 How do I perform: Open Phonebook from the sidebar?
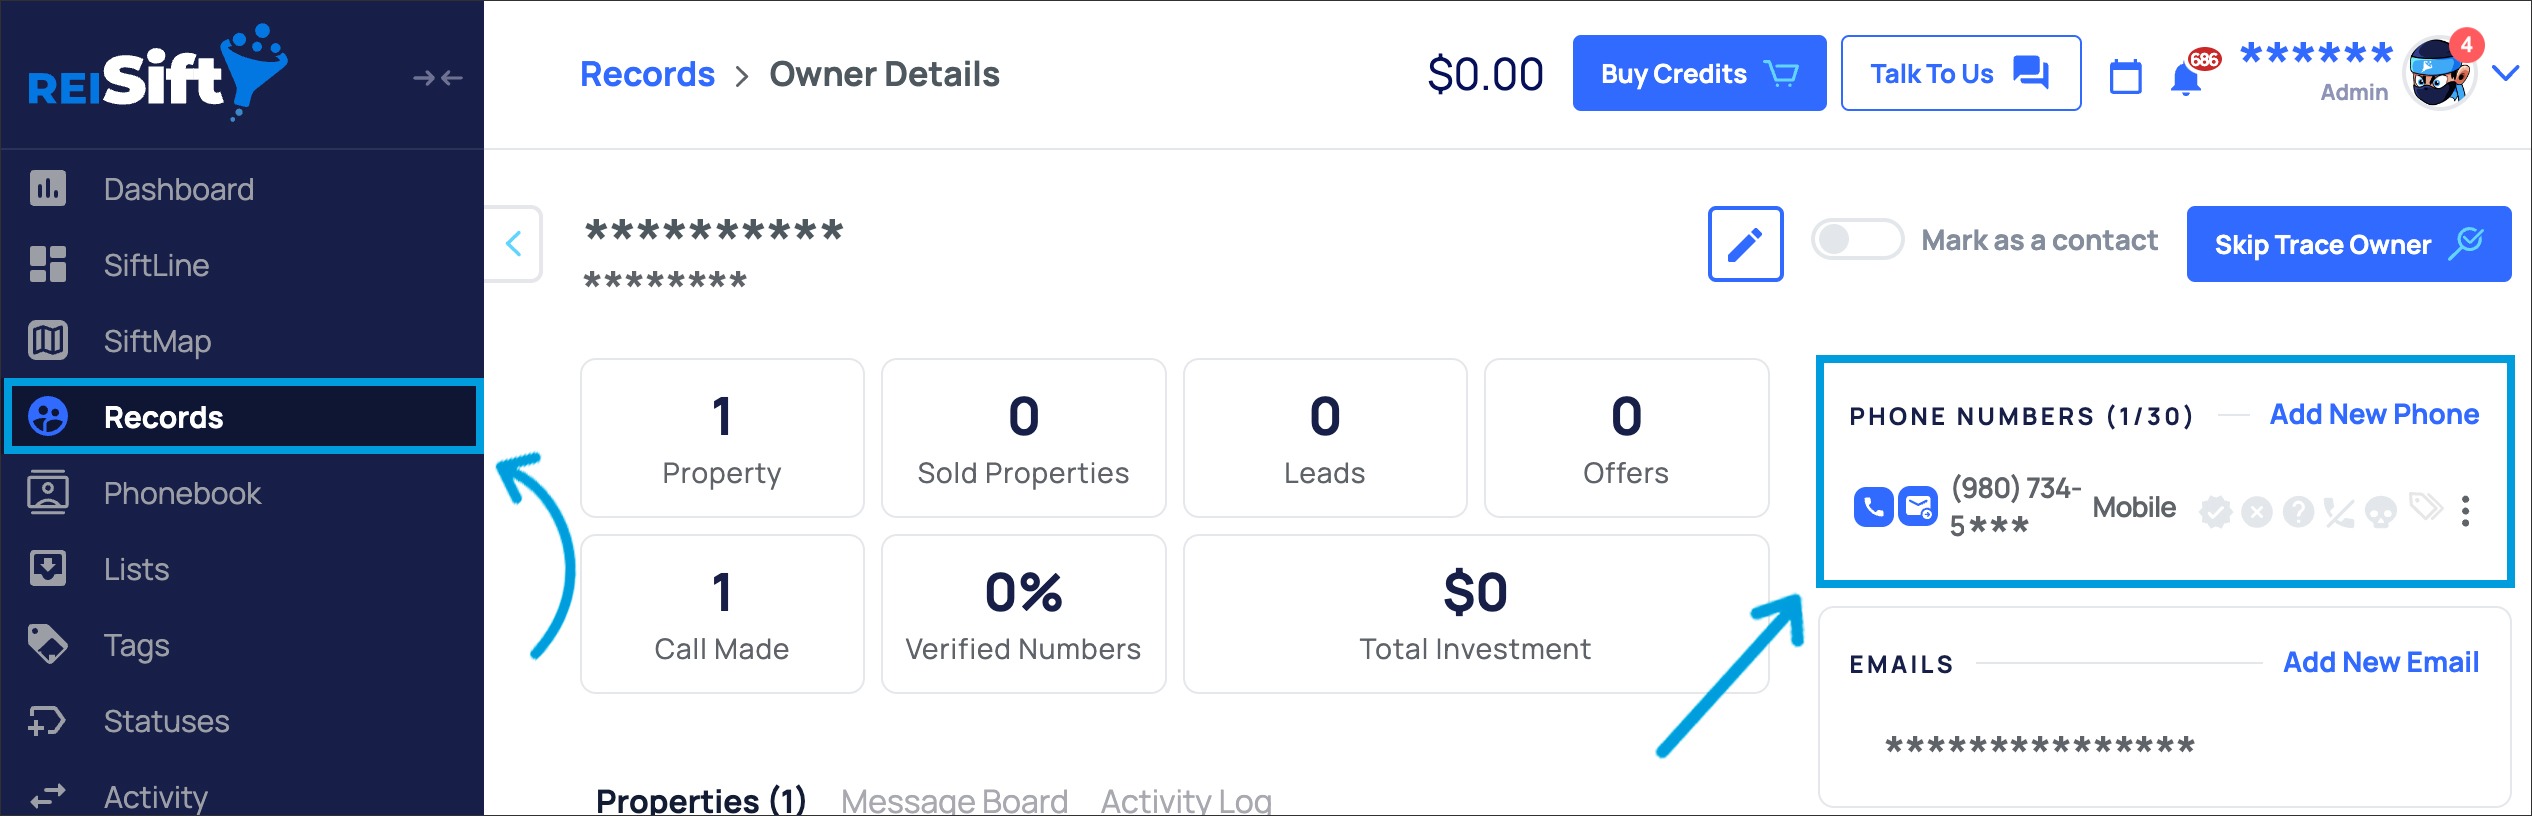(x=182, y=493)
